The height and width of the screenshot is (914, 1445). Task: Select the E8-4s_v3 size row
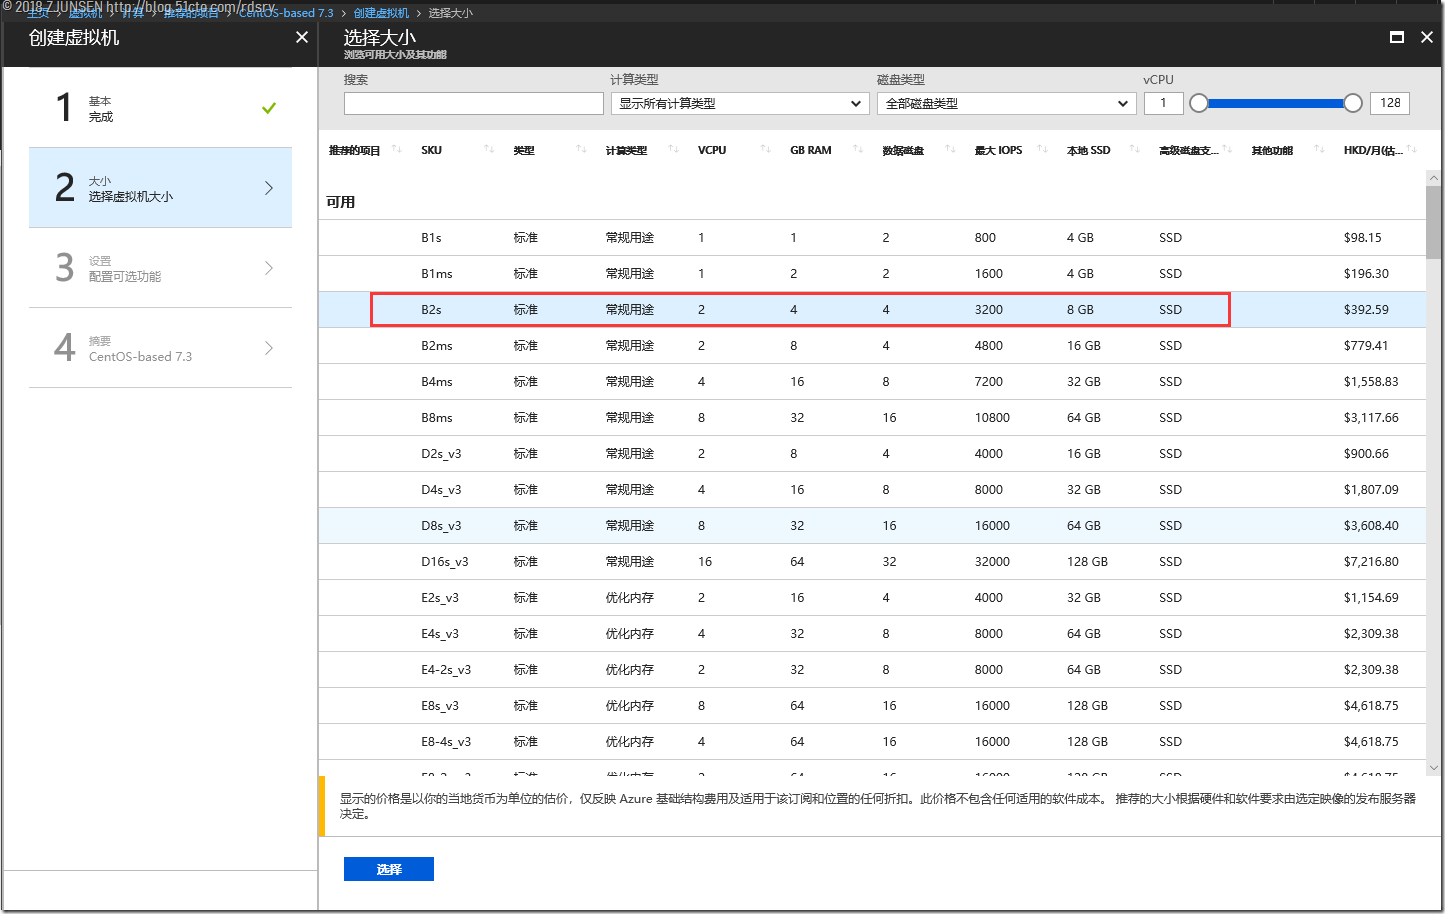tap(872, 742)
